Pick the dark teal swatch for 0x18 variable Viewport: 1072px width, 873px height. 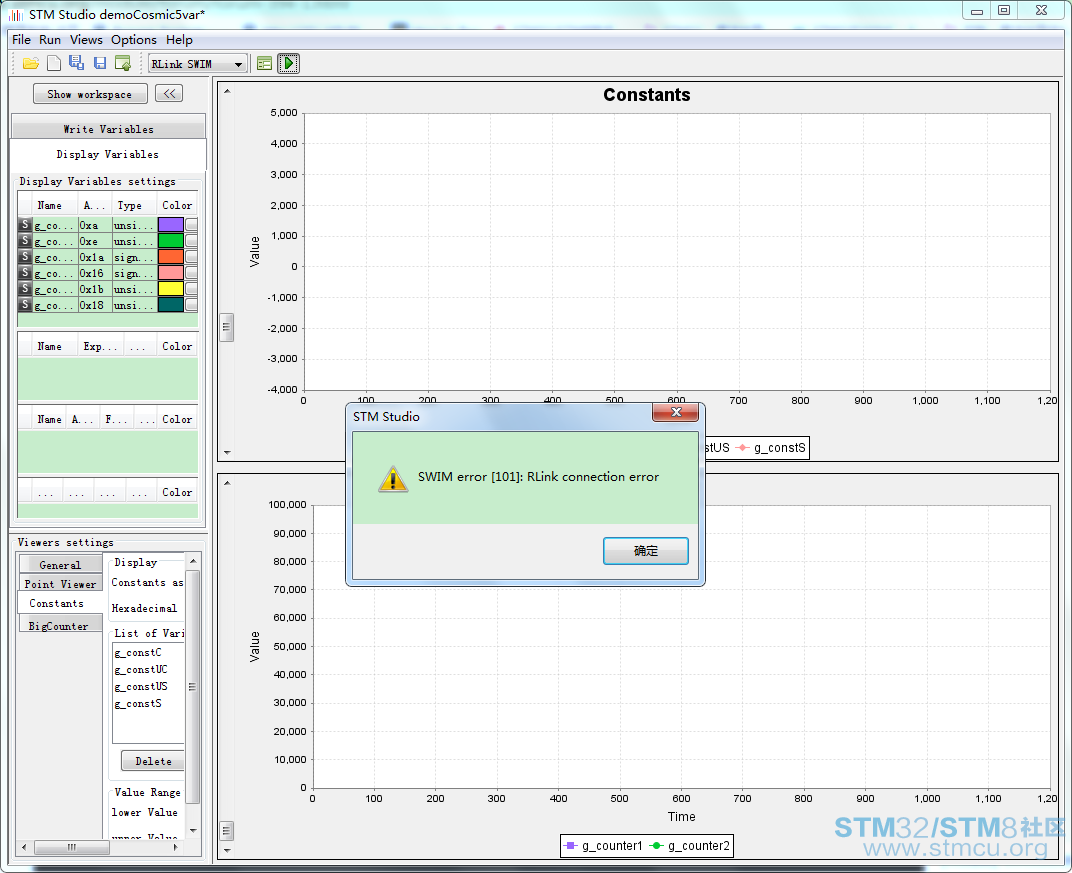(x=170, y=304)
